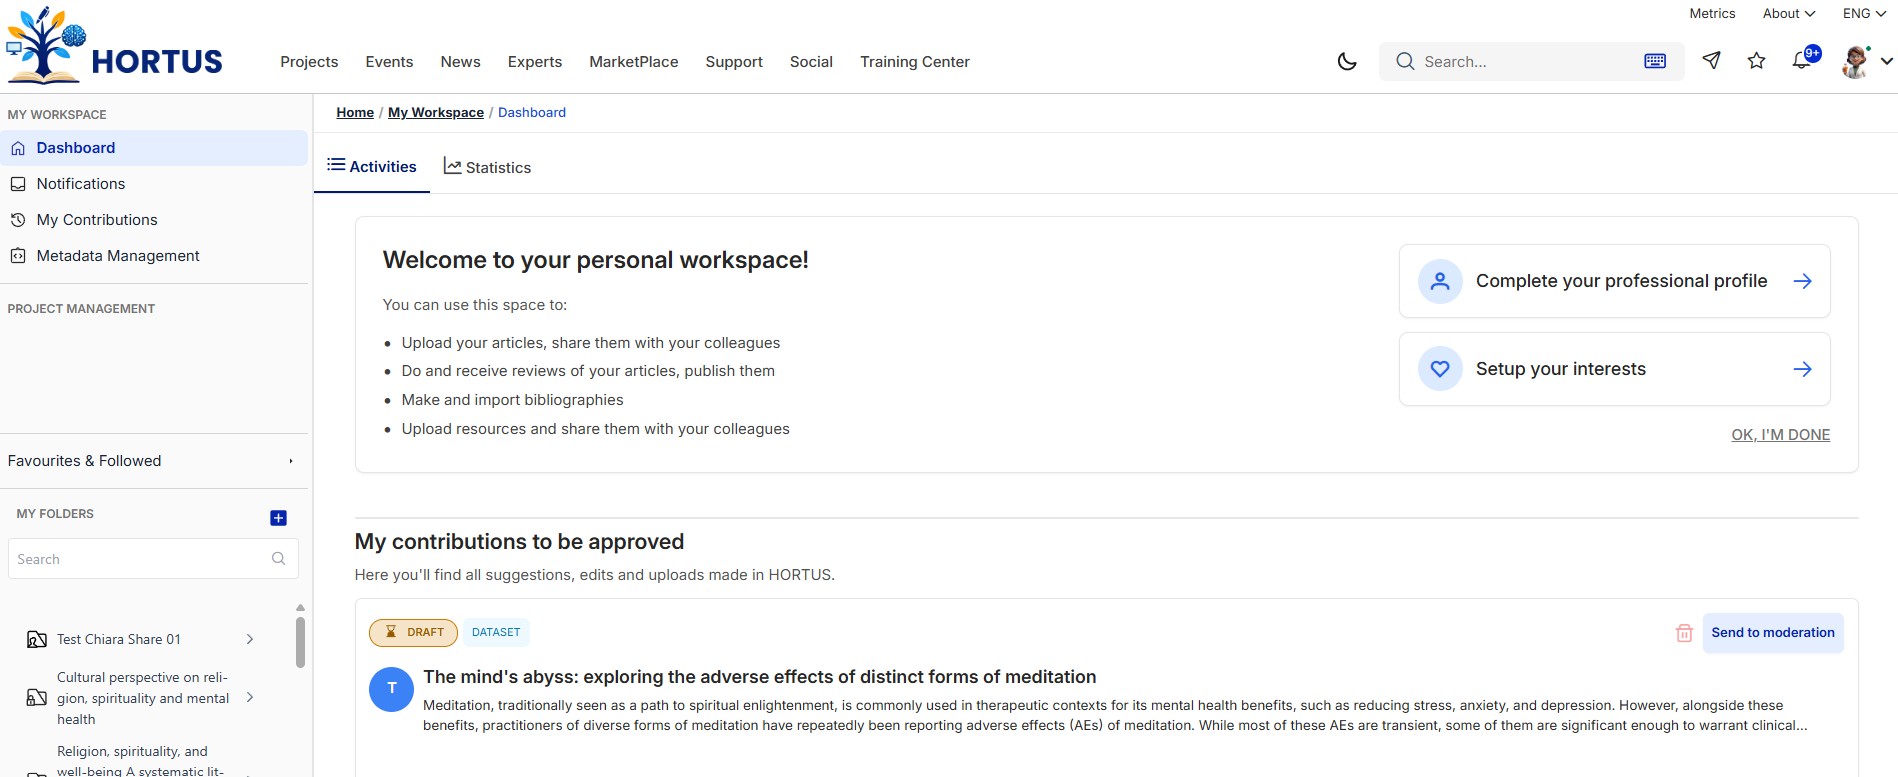Open the ENG language dropdown
Image resolution: width=1898 pixels, height=777 pixels.
1864,13
